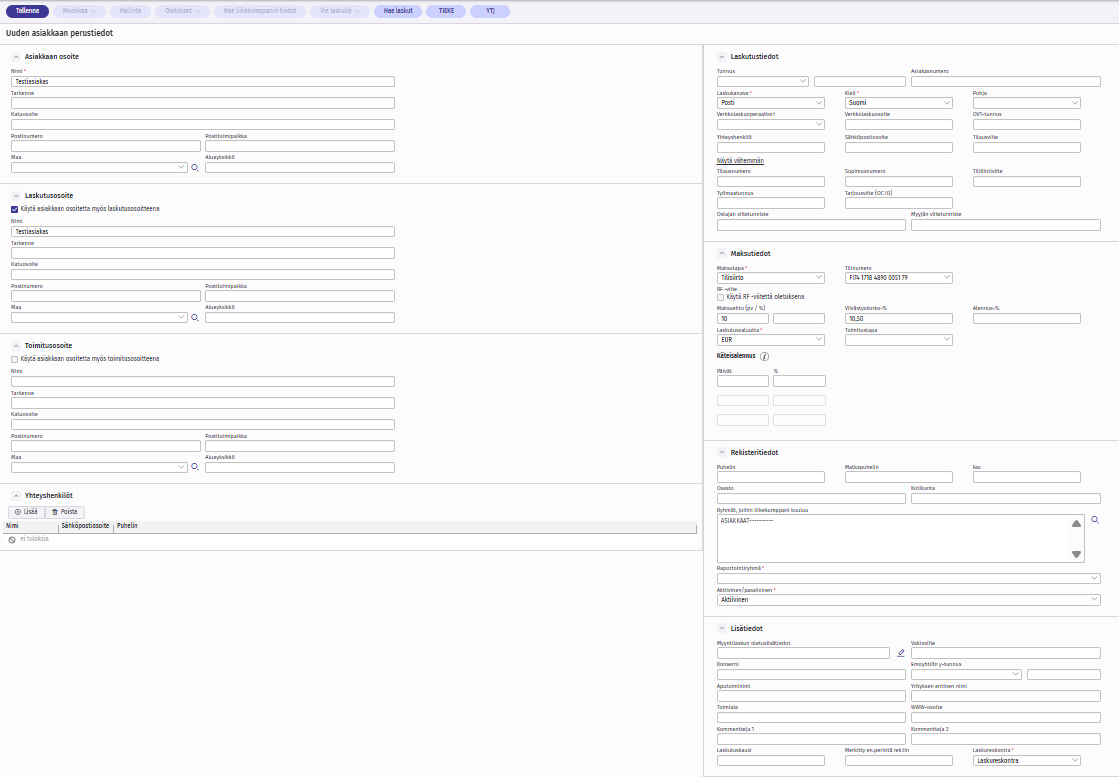Click the search icon beside customer address Maa
The height and width of the screenshot is (777, 1119).
point(195,168)
